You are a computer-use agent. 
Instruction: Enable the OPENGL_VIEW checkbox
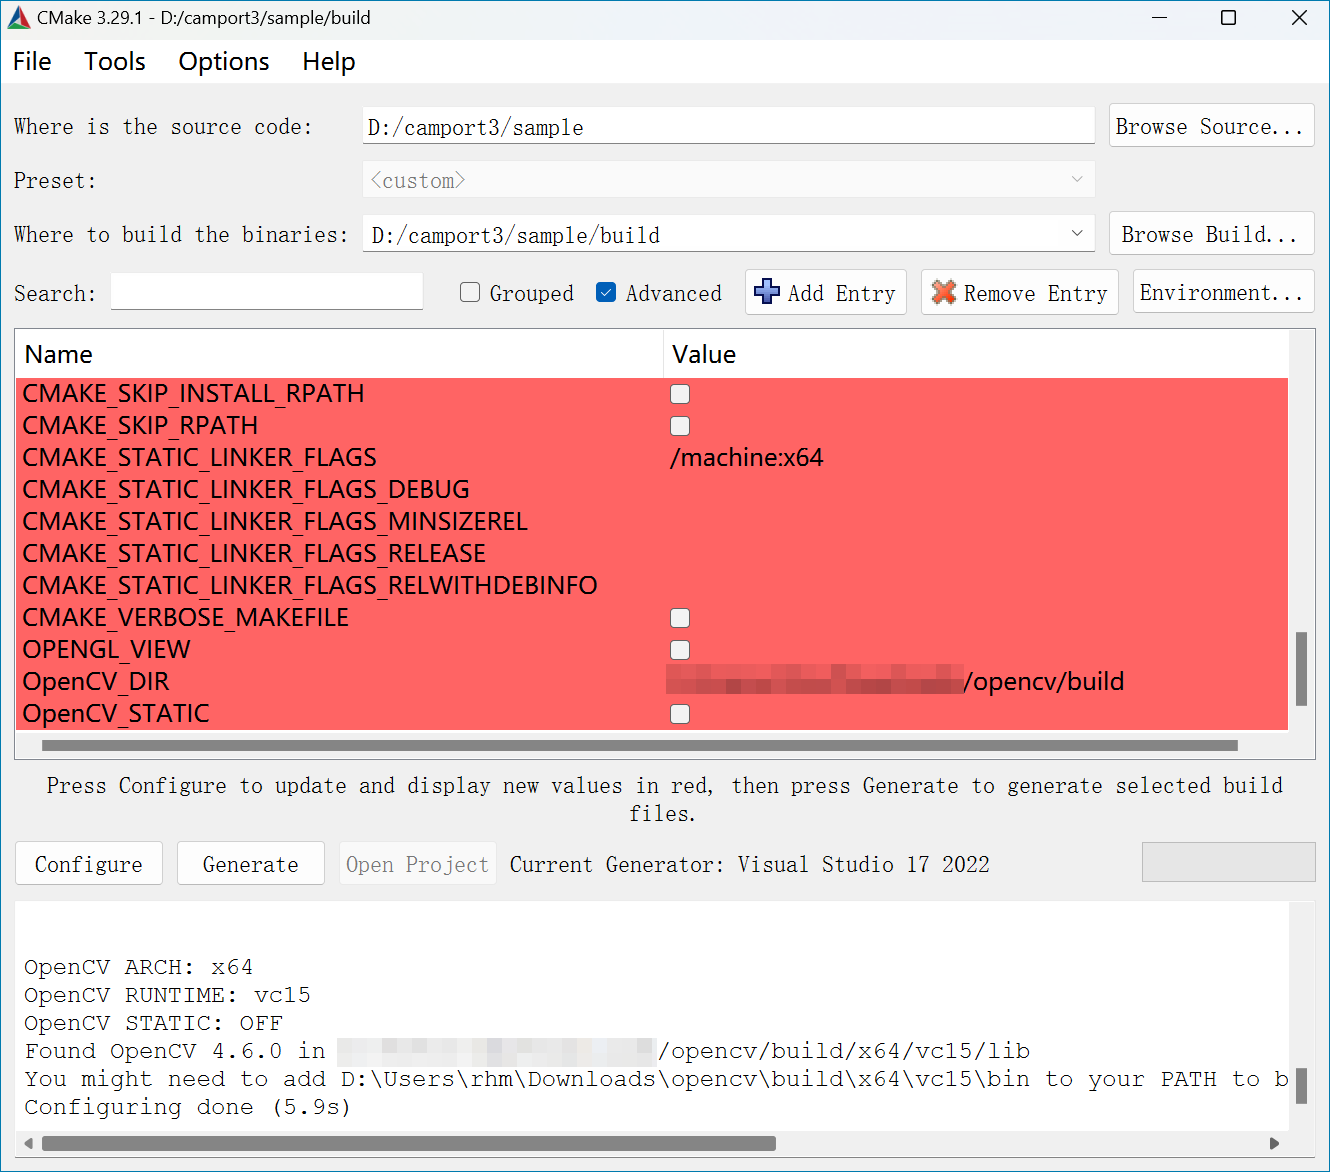click(x=680, y=650)
